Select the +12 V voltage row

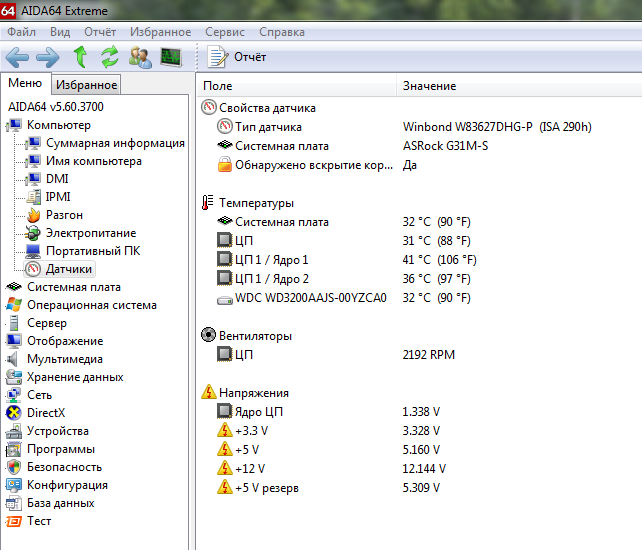coord(241,469)
